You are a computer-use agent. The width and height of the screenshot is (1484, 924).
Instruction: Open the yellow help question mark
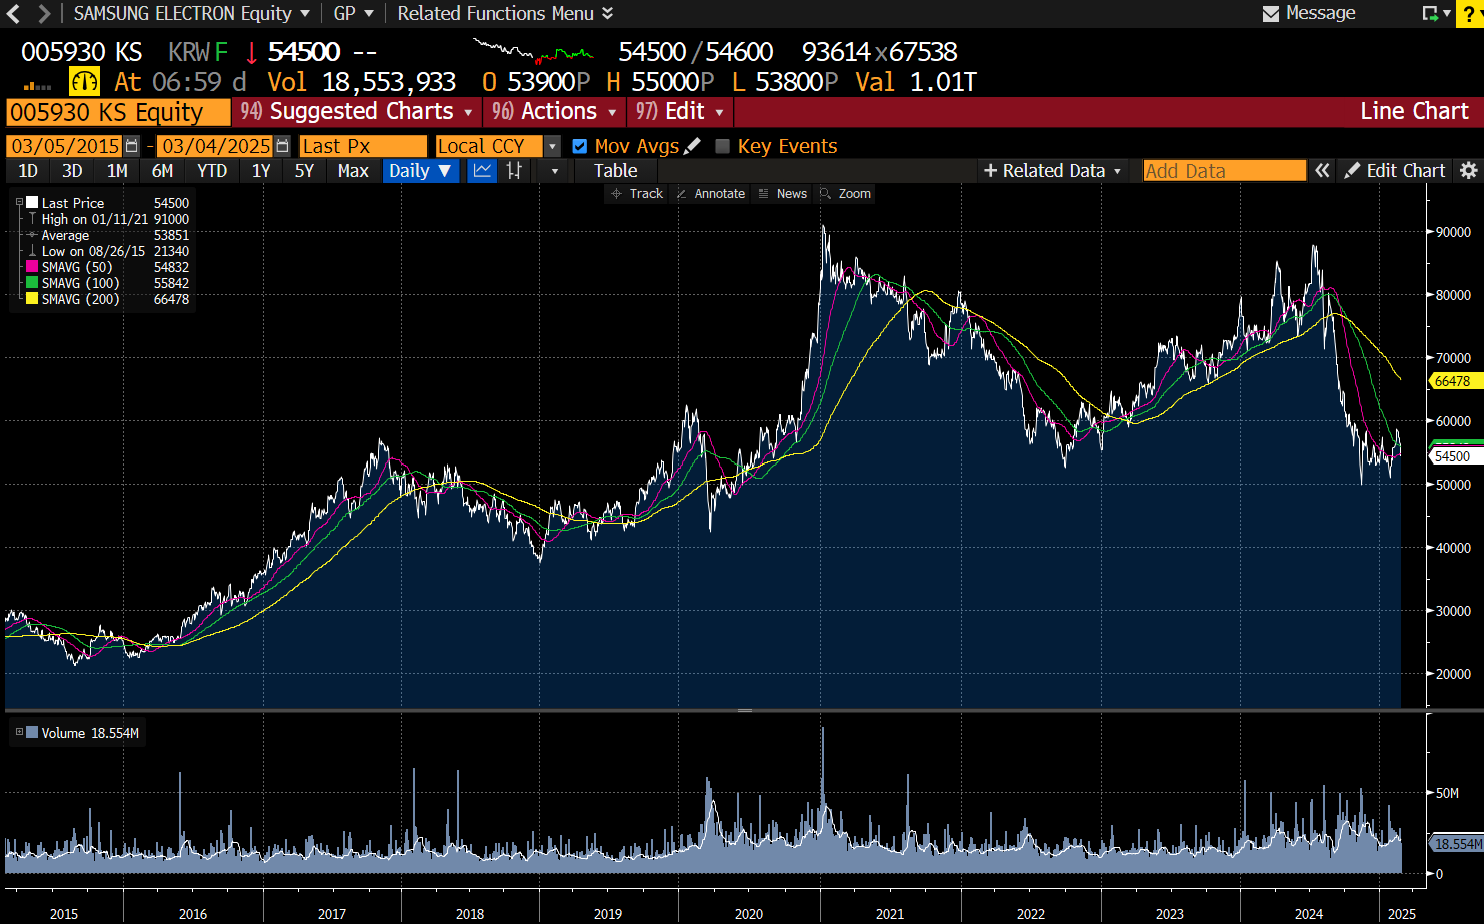pos(1469,14)
